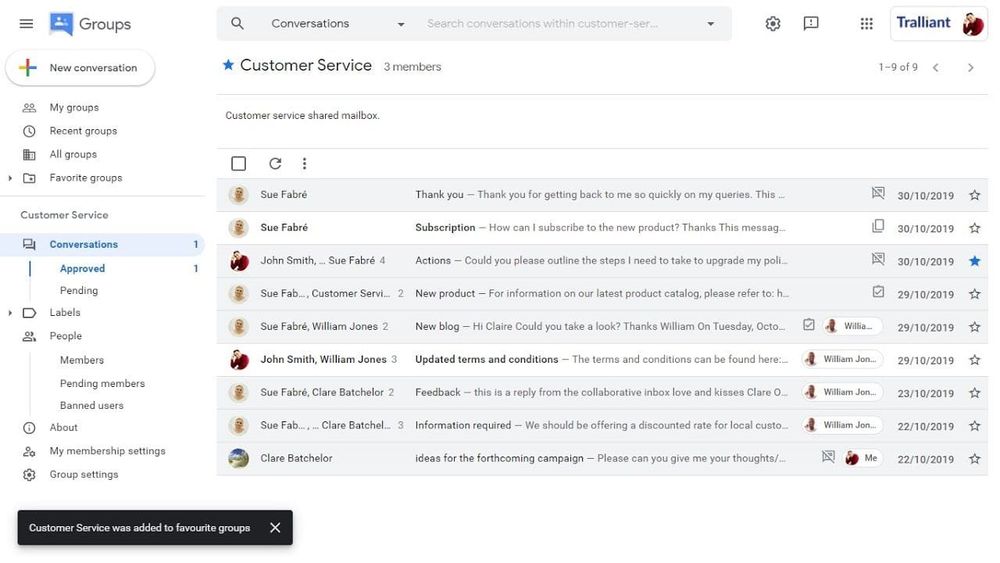Select Pending under Conversations
The width and height of the screenshot is (1000, 563).
click(79, 291)
